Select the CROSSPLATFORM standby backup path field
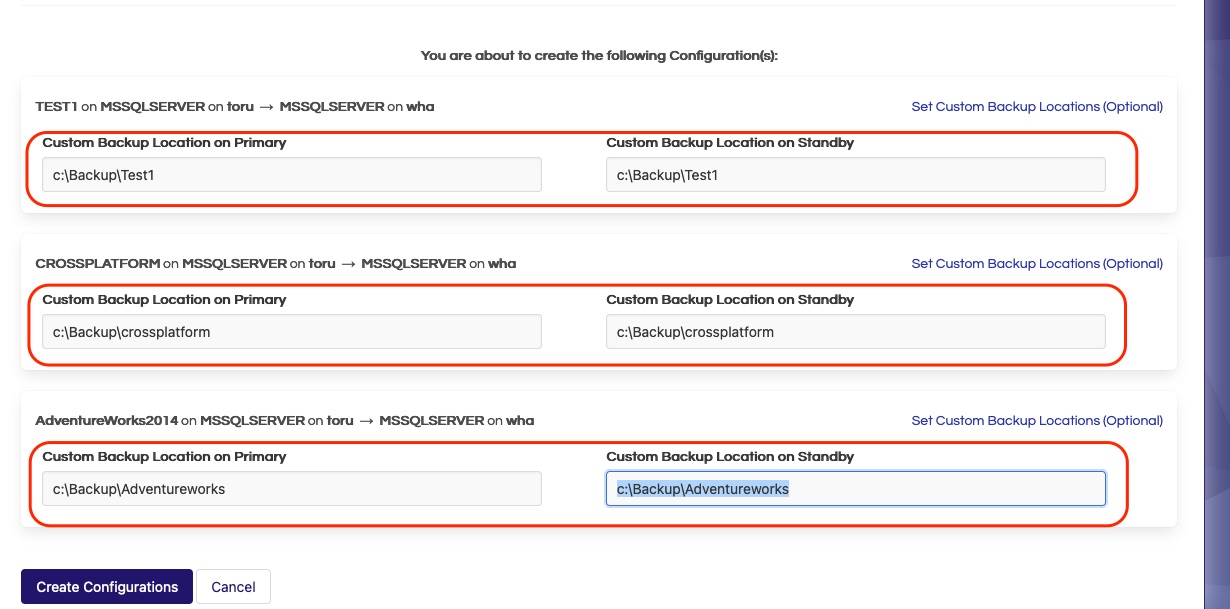Screen dimensions: 1230x609 pos(855,331)
